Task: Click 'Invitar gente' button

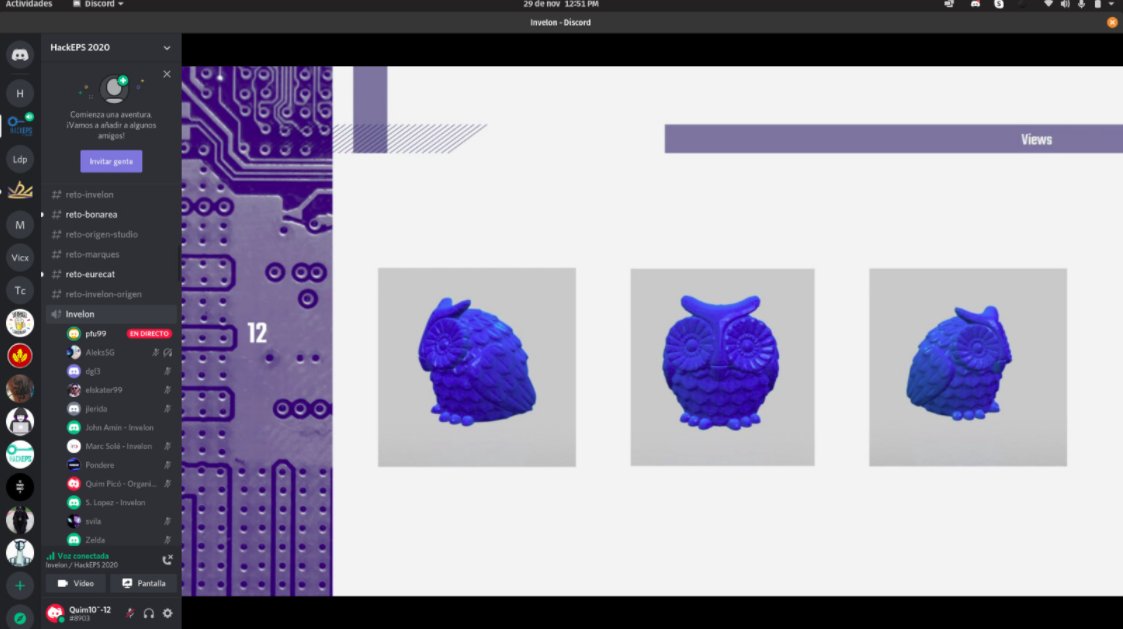Action: [x=111, y=161]
